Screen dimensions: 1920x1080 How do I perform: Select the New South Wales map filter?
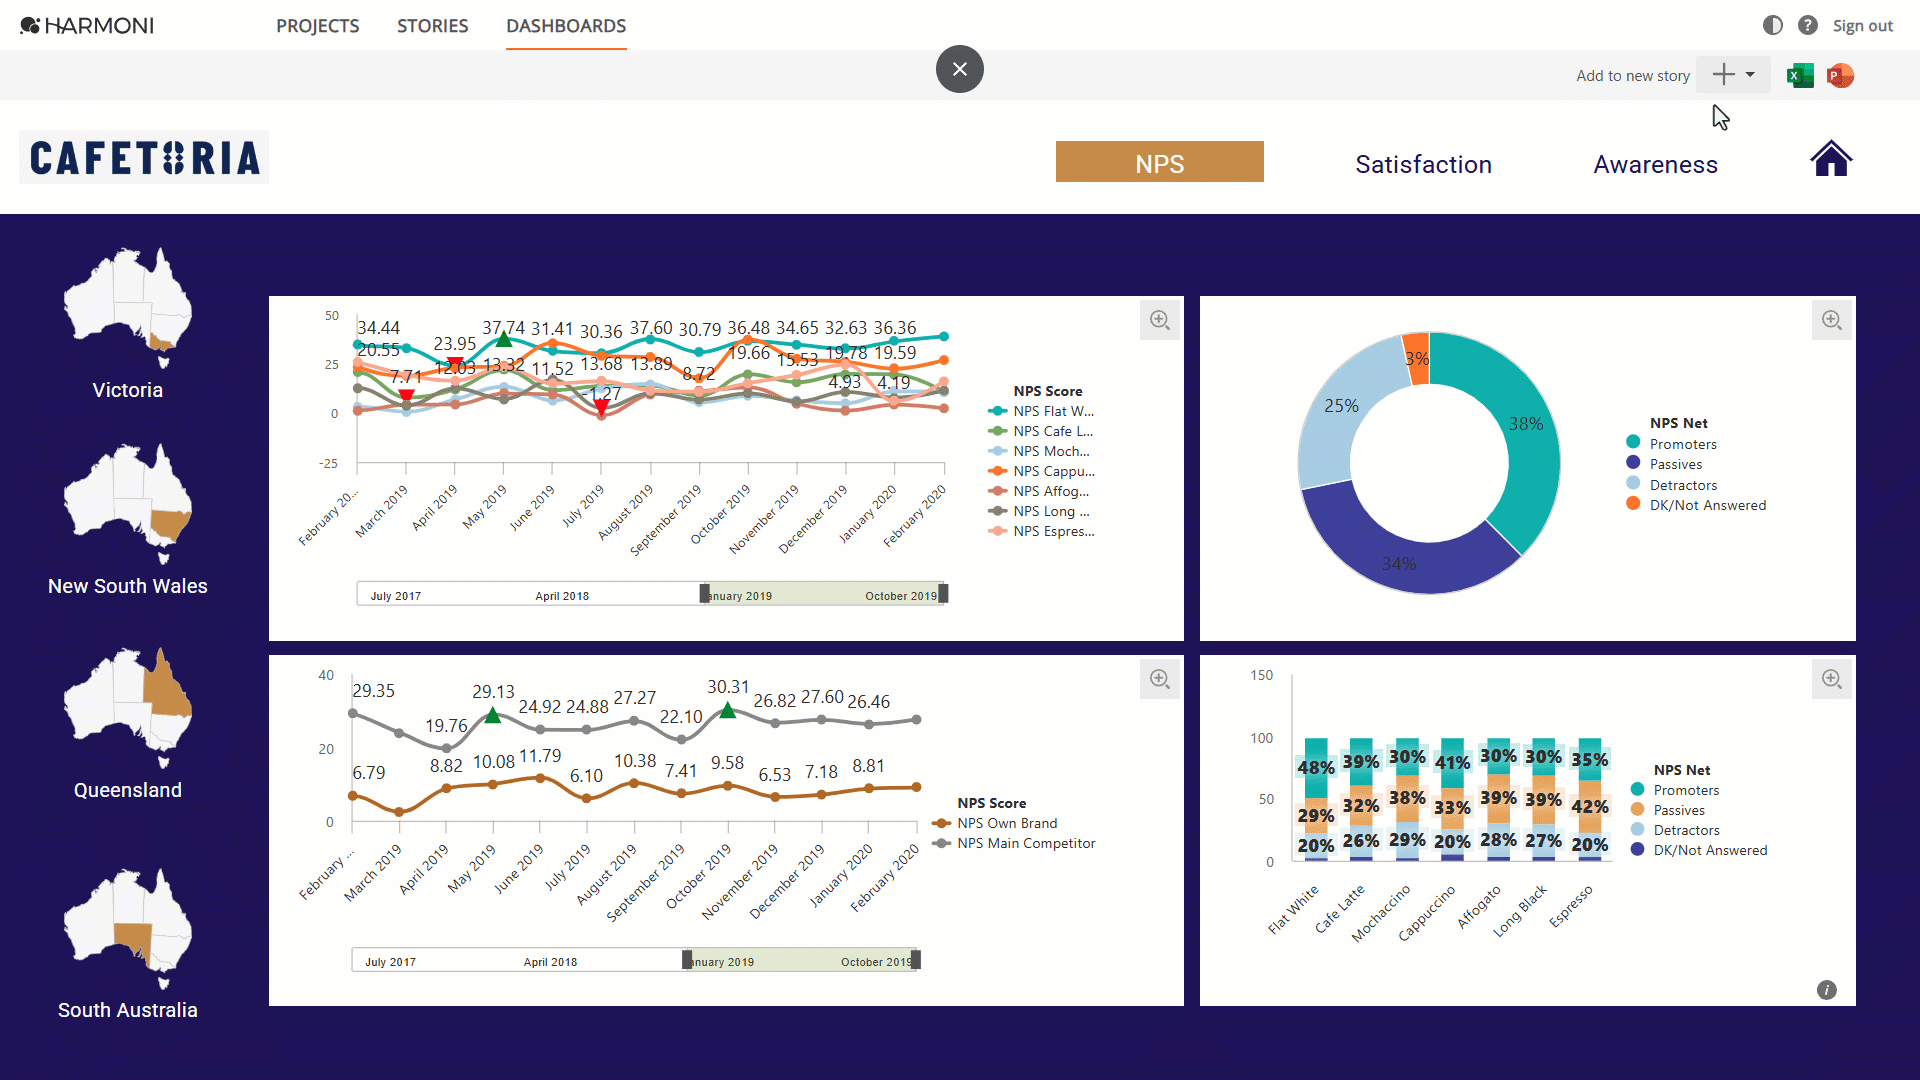(128, 504)
